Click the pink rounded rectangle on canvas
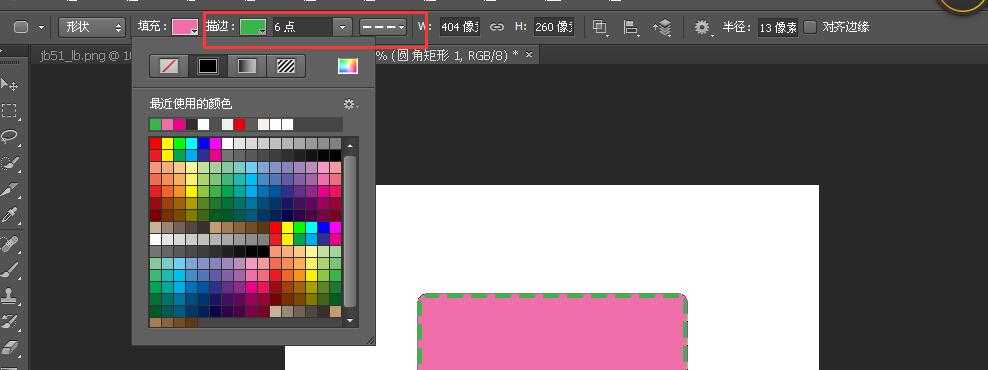 (x=553, y=333)
